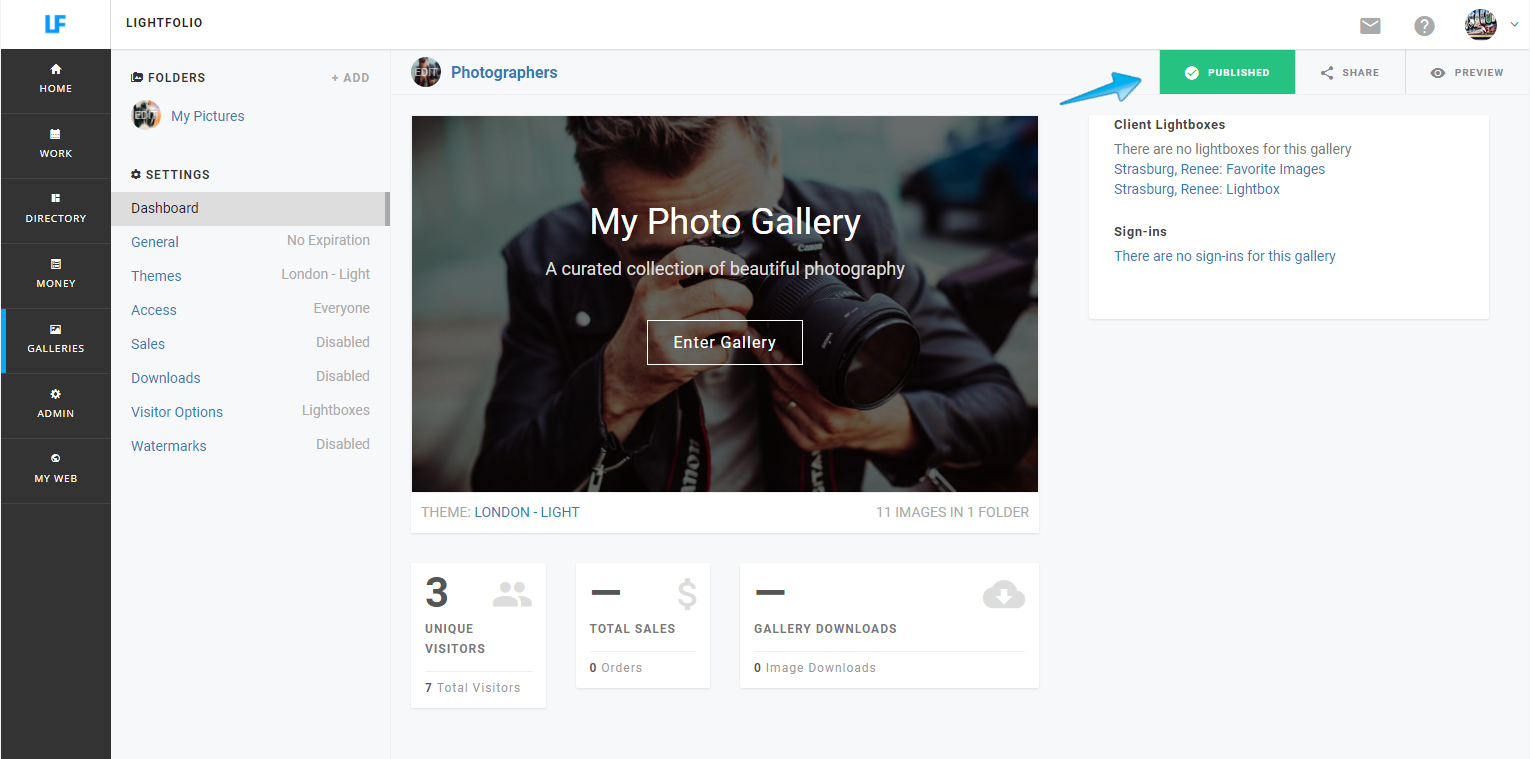Open the help question mark icon
This screenshot has width=1530, height=759.
[x=1424, y=26]
